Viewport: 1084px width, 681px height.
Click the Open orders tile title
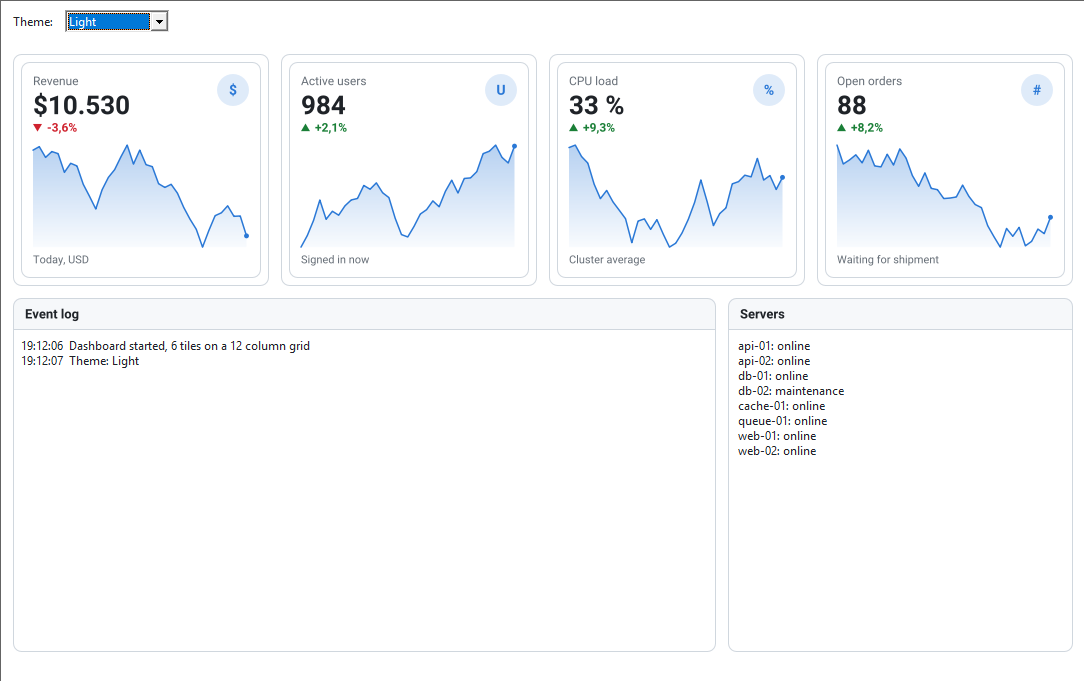pos(869,81)
